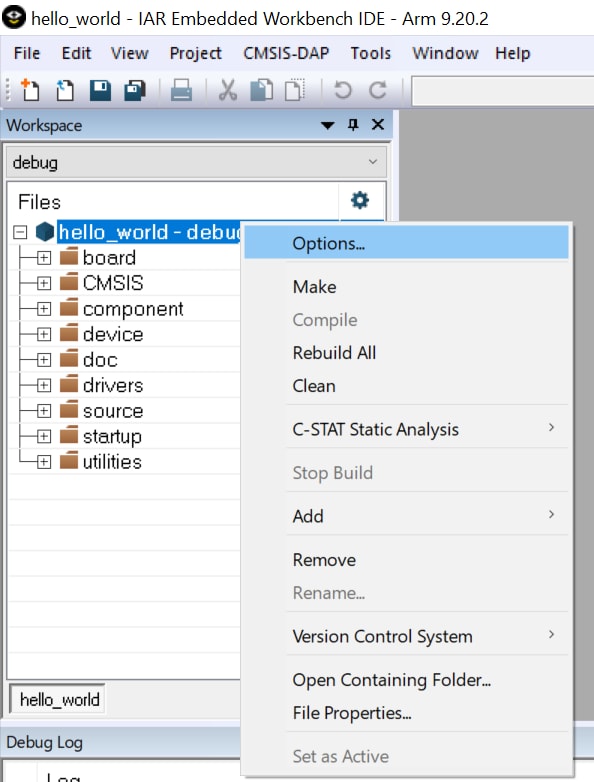The width and height of the screenshot is (594, 782).
Task: Close the Workspace panel
Action: 378,125
